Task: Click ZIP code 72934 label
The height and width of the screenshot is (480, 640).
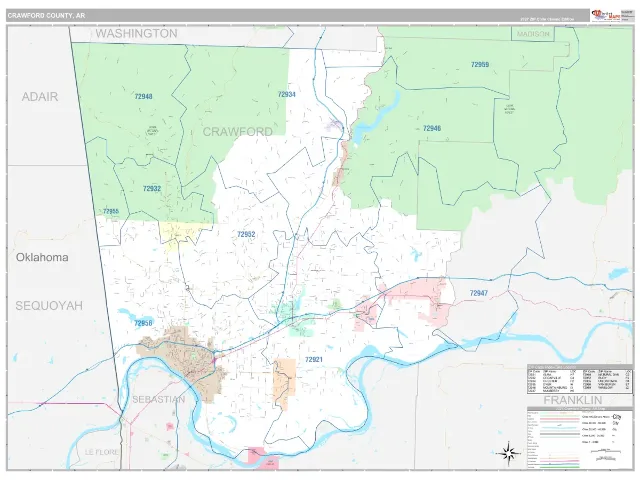Action: [287, 94]
